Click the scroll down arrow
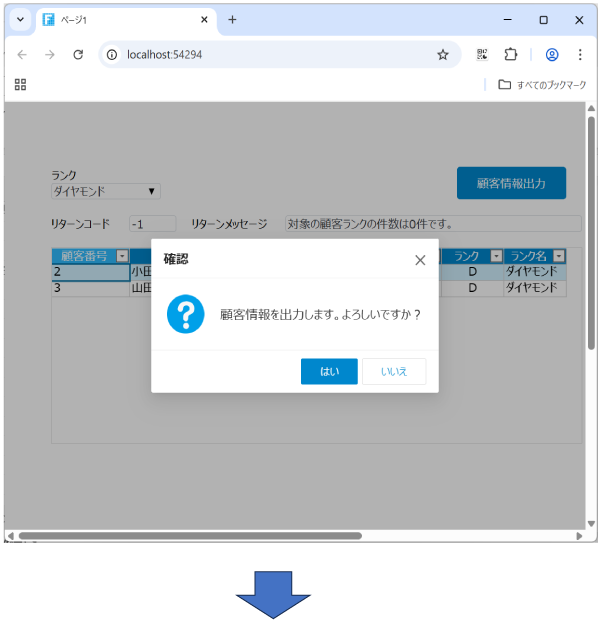 [591, 524]
